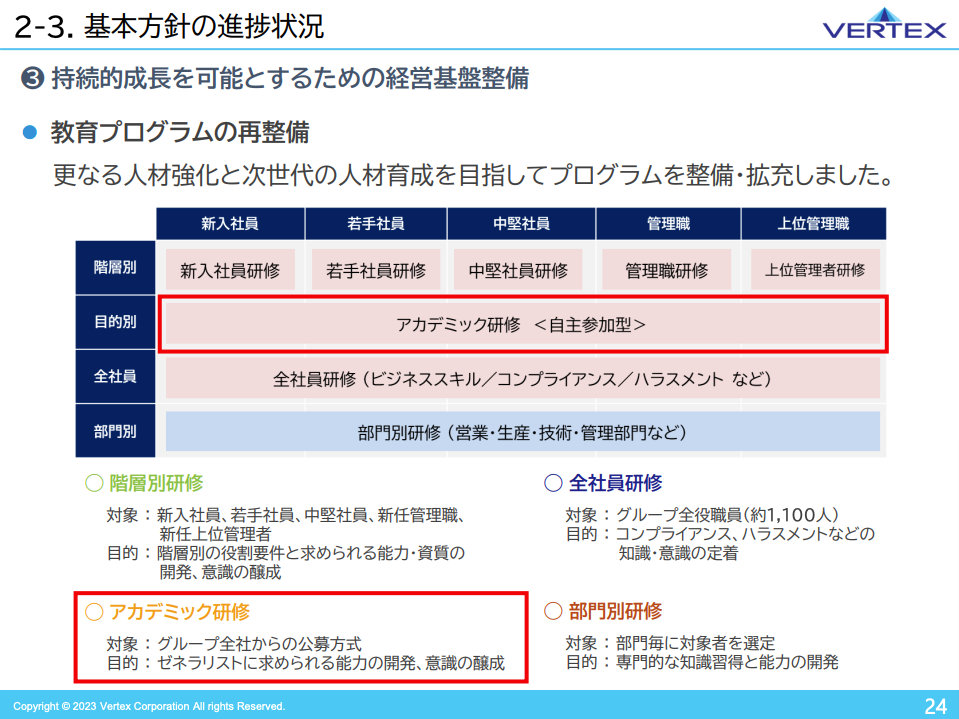This screenshot has width=959, height=719.
Task: Click the 上位管理者研修 box
Action: point(814,270)
